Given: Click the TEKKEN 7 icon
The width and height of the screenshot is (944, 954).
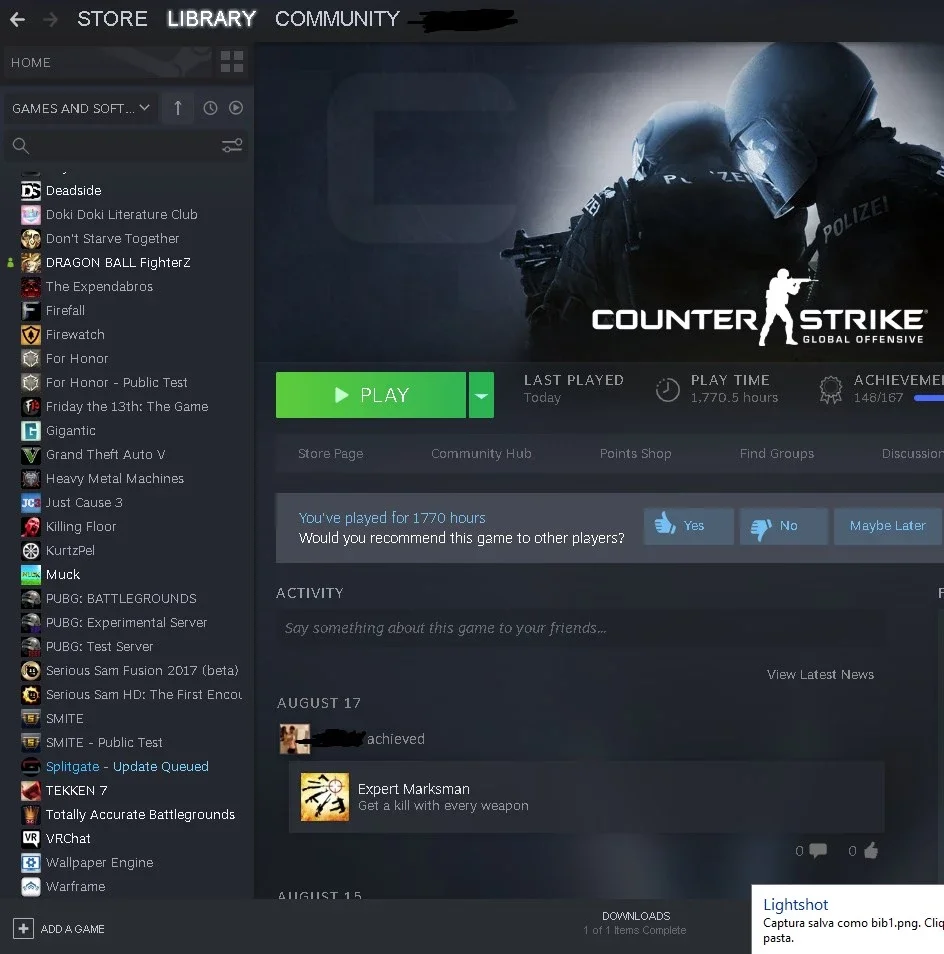Looking at the screenshot, I should click(31, 791).
